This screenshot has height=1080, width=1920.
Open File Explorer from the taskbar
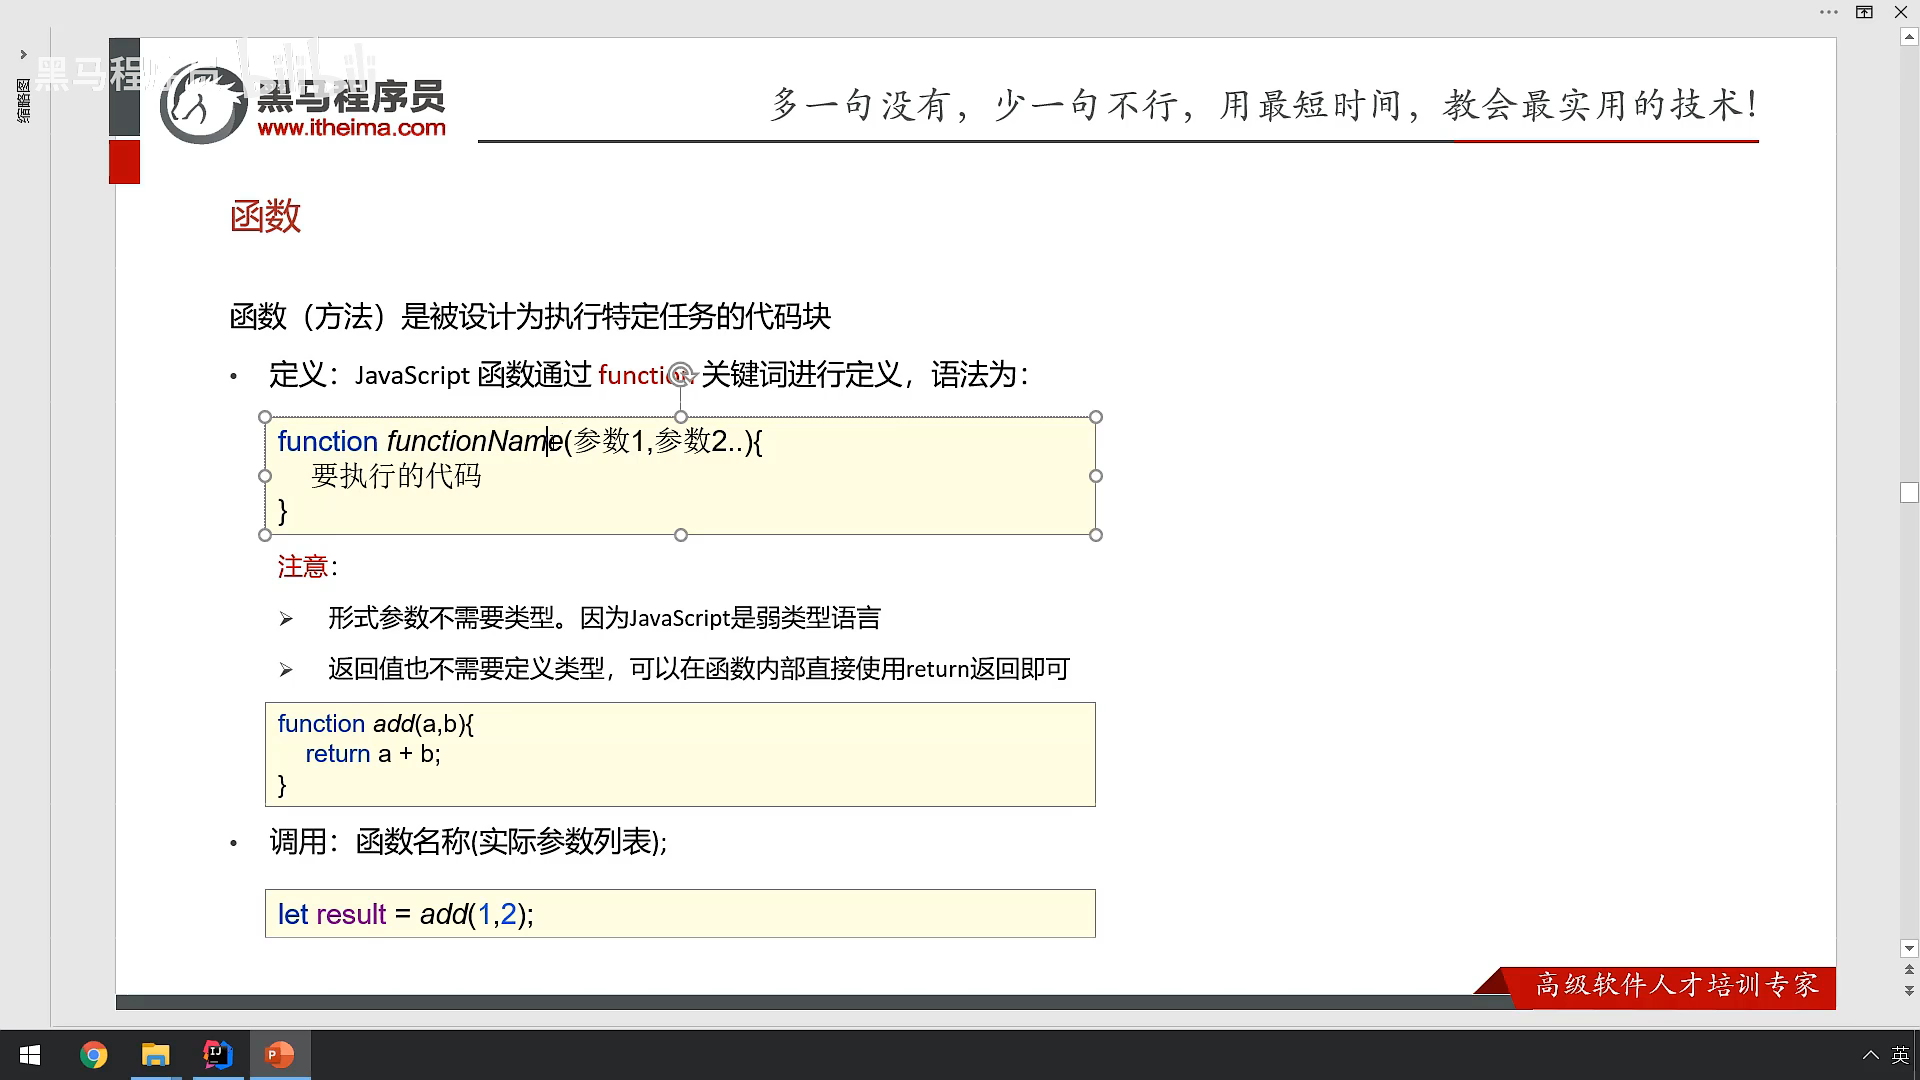coord(155,1055)
